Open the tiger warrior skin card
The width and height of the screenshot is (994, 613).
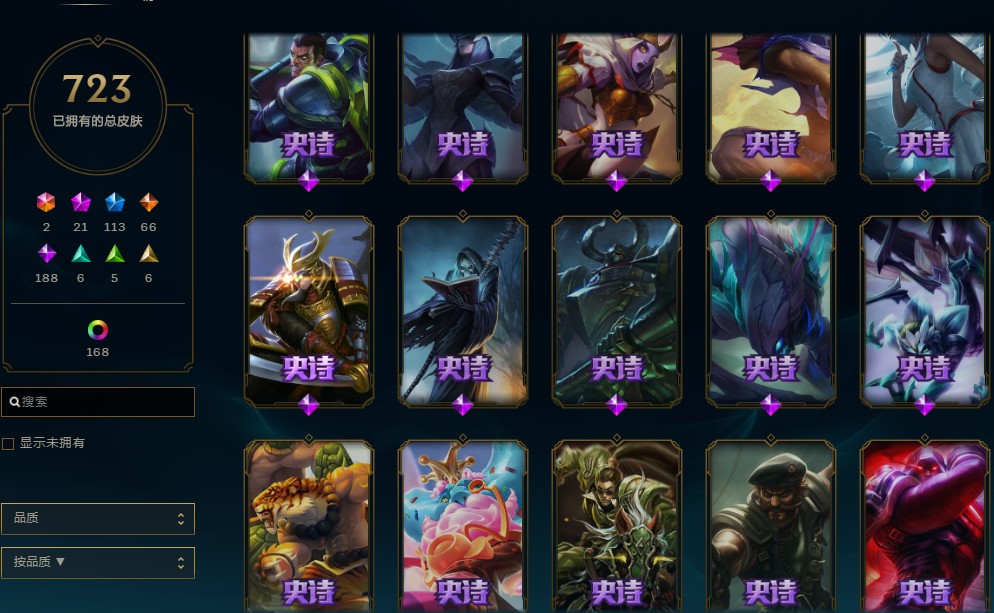coord(309,526)
